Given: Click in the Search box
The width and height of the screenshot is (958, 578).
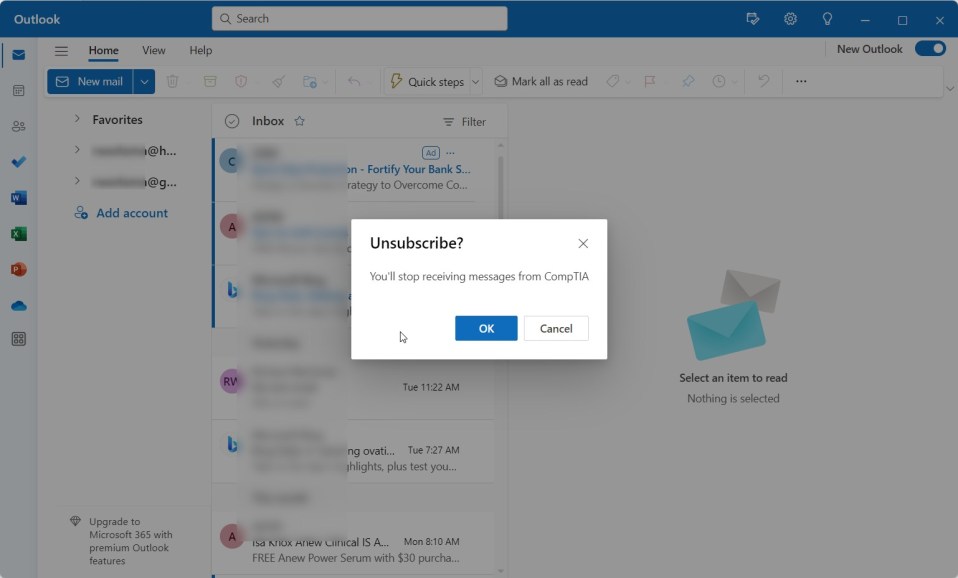Looking at the screenshot, I should 359,18.
